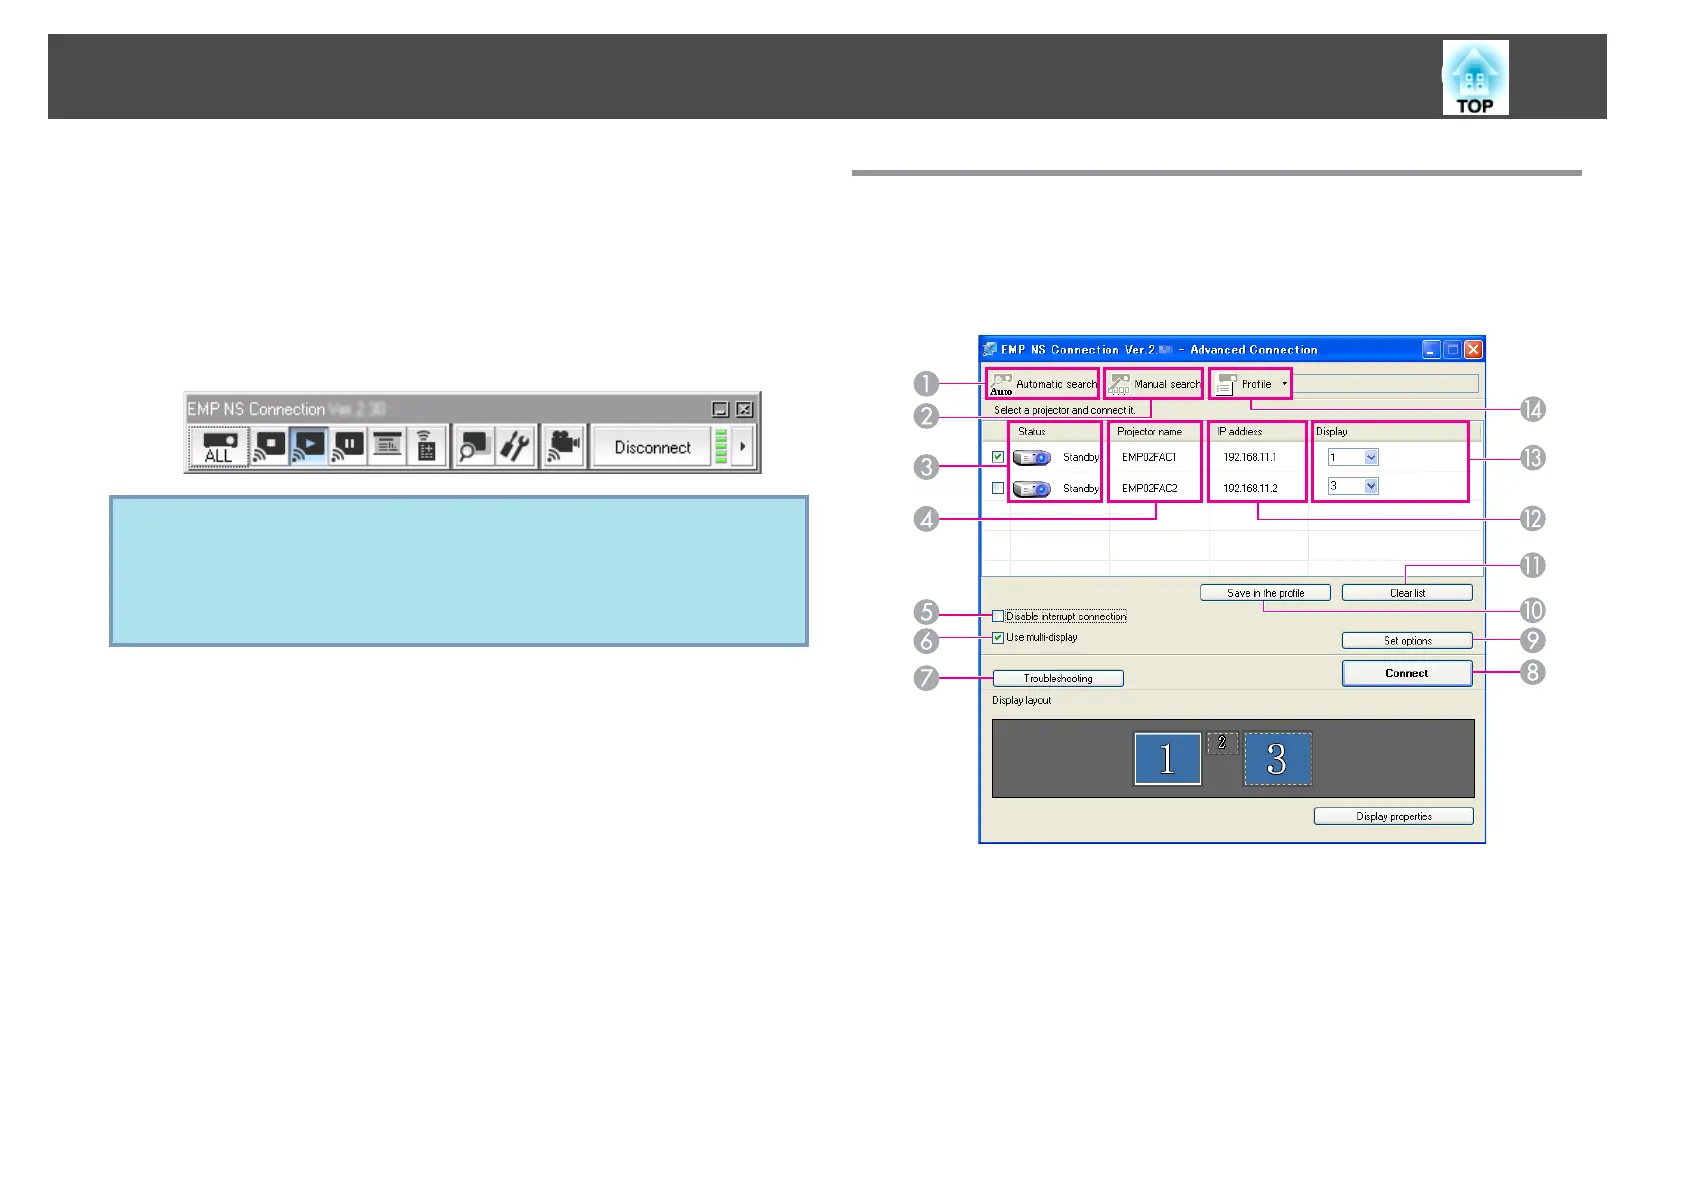Click the Automatic search button
This screenshot has width=1684, height=1190.
(x=1043, y=384)
